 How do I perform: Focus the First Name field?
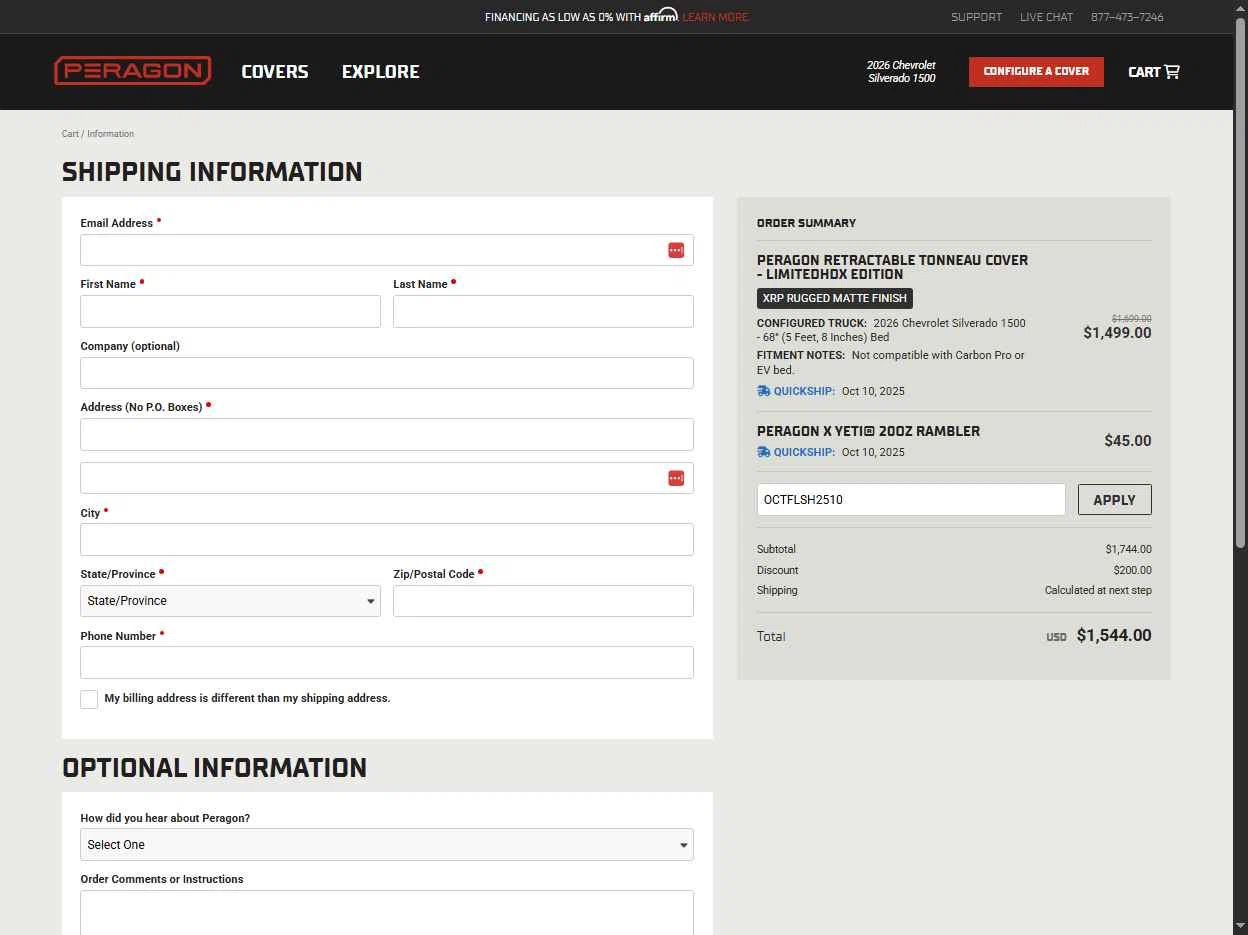coord(230,311)
